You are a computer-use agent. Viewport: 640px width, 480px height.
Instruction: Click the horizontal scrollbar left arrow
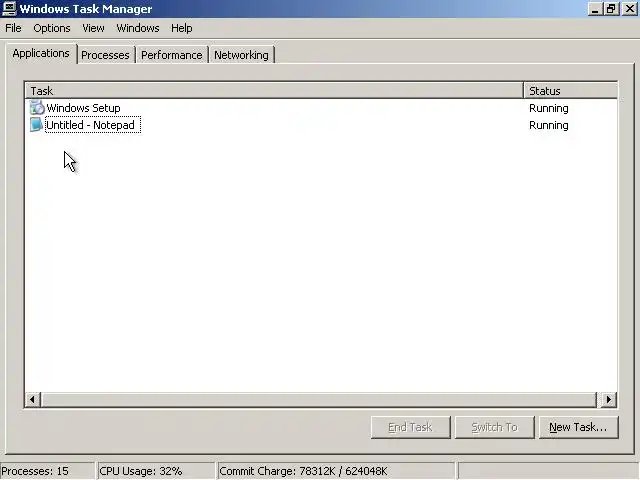click(33, 399)
